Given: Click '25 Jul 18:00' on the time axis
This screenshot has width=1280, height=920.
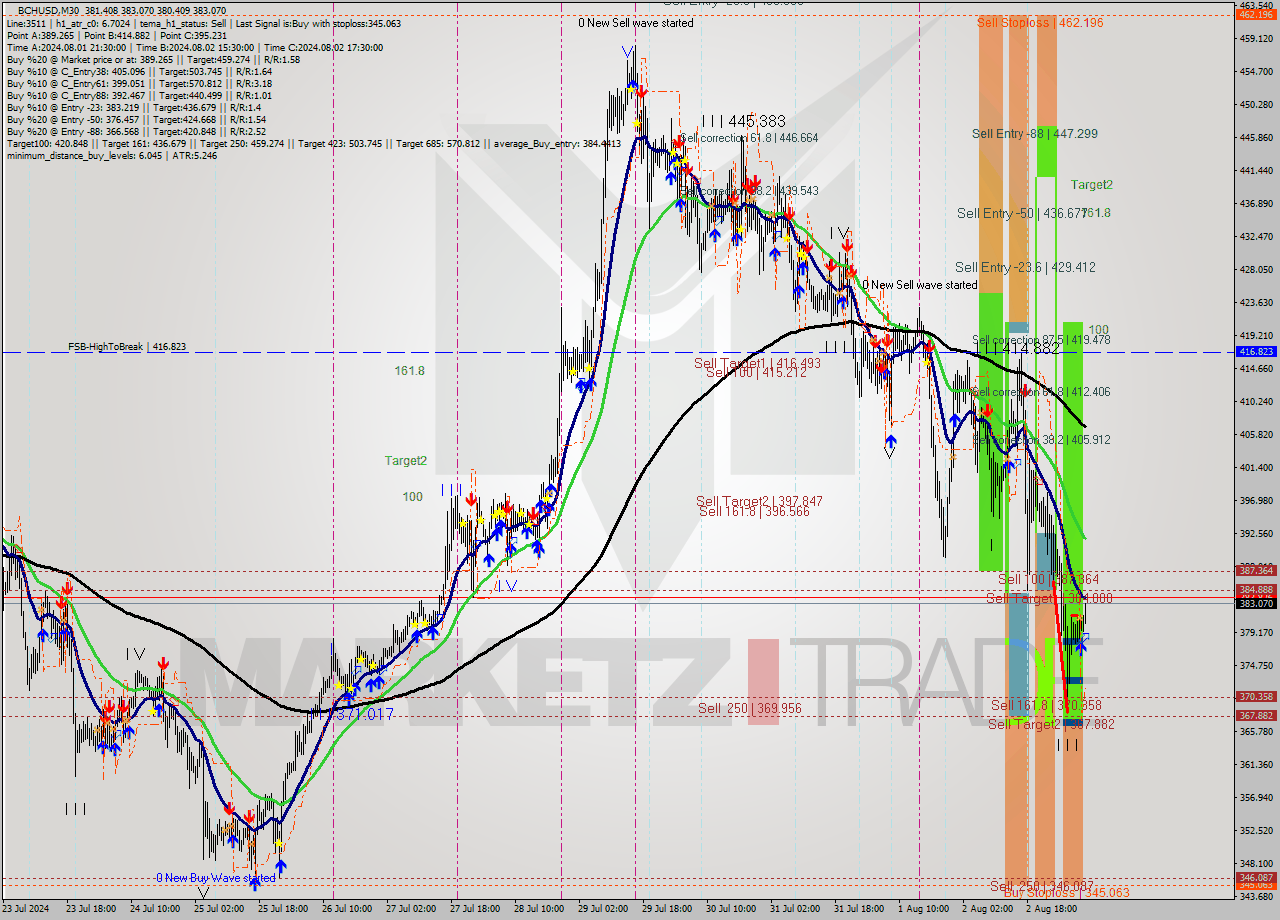Looking at the screenshot, I should (x=283, y=909).
